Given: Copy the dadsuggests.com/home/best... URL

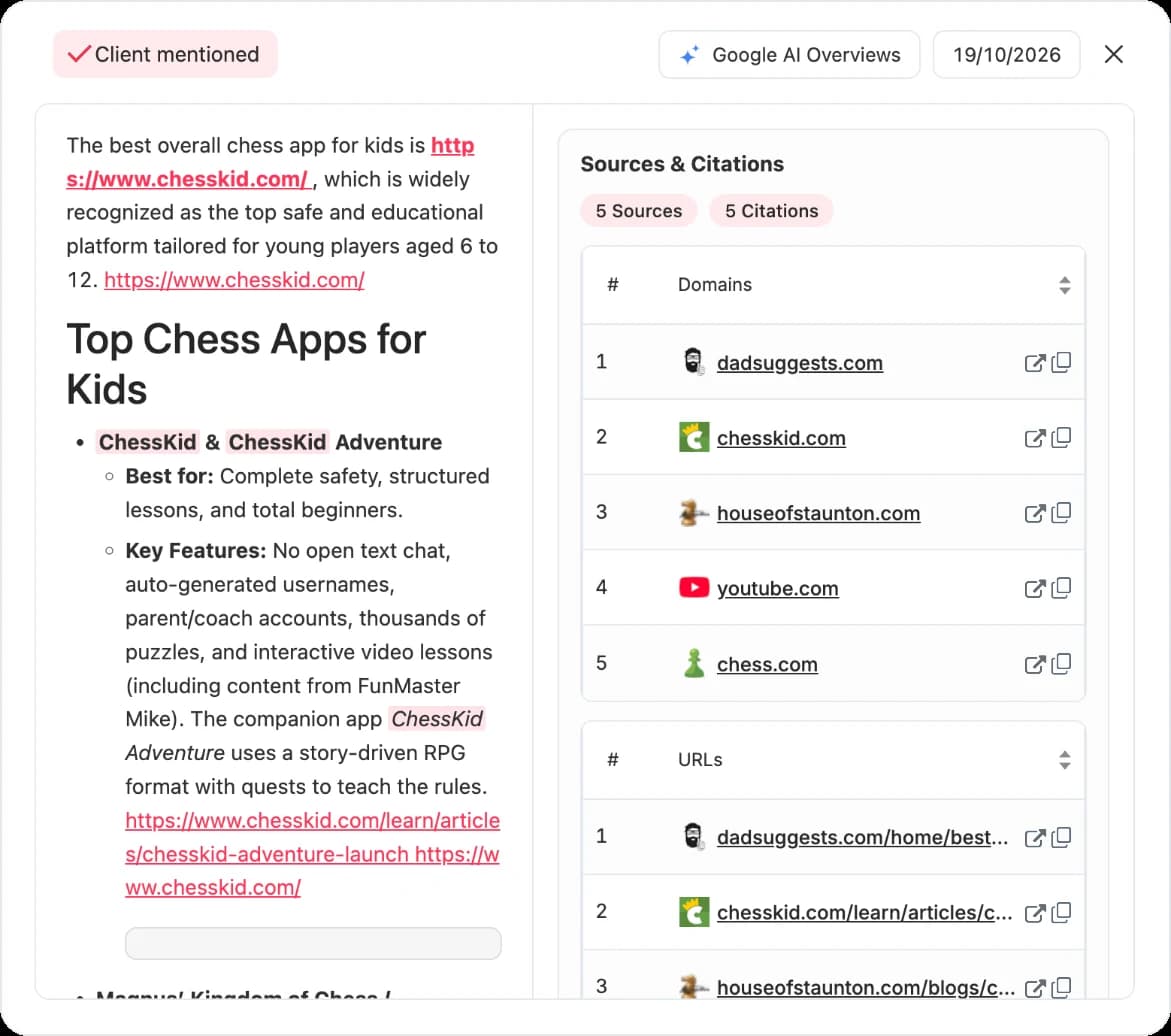Looking at the screenshot, I should pyautogui.click(x=1061, y=837).
